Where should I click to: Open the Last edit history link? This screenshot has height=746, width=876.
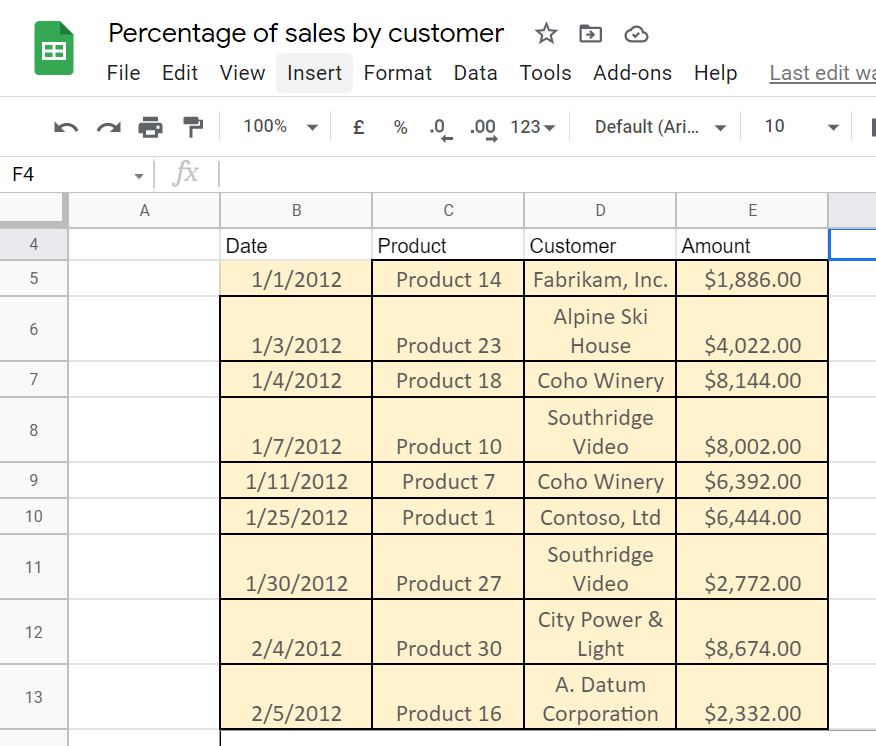coord(822,73)
